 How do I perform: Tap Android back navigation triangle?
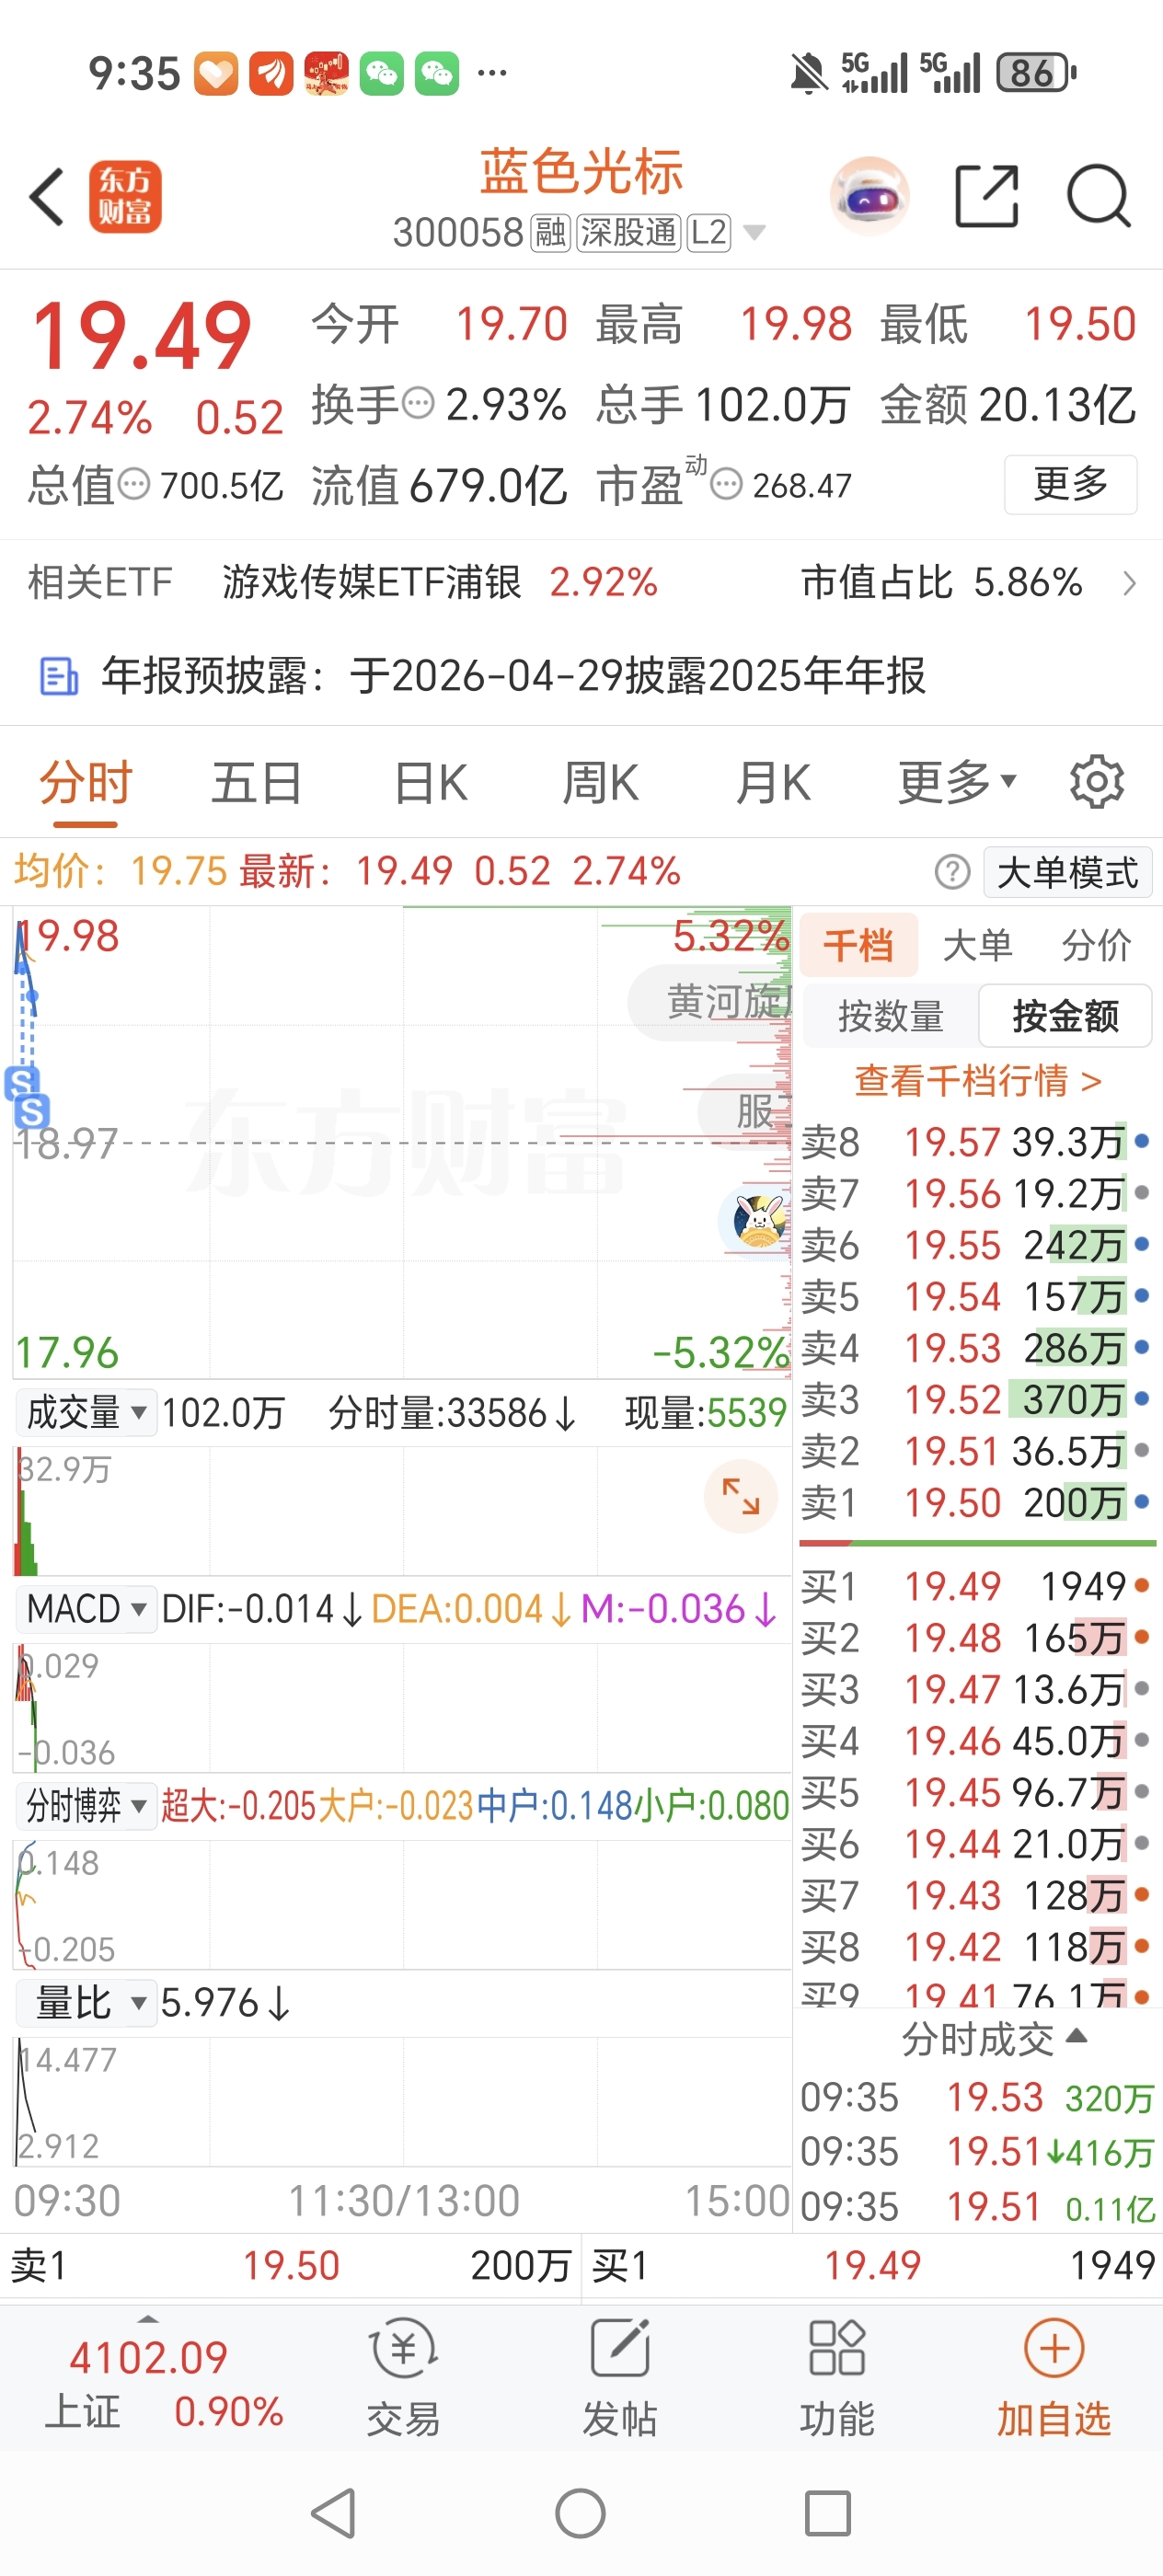334,2513
